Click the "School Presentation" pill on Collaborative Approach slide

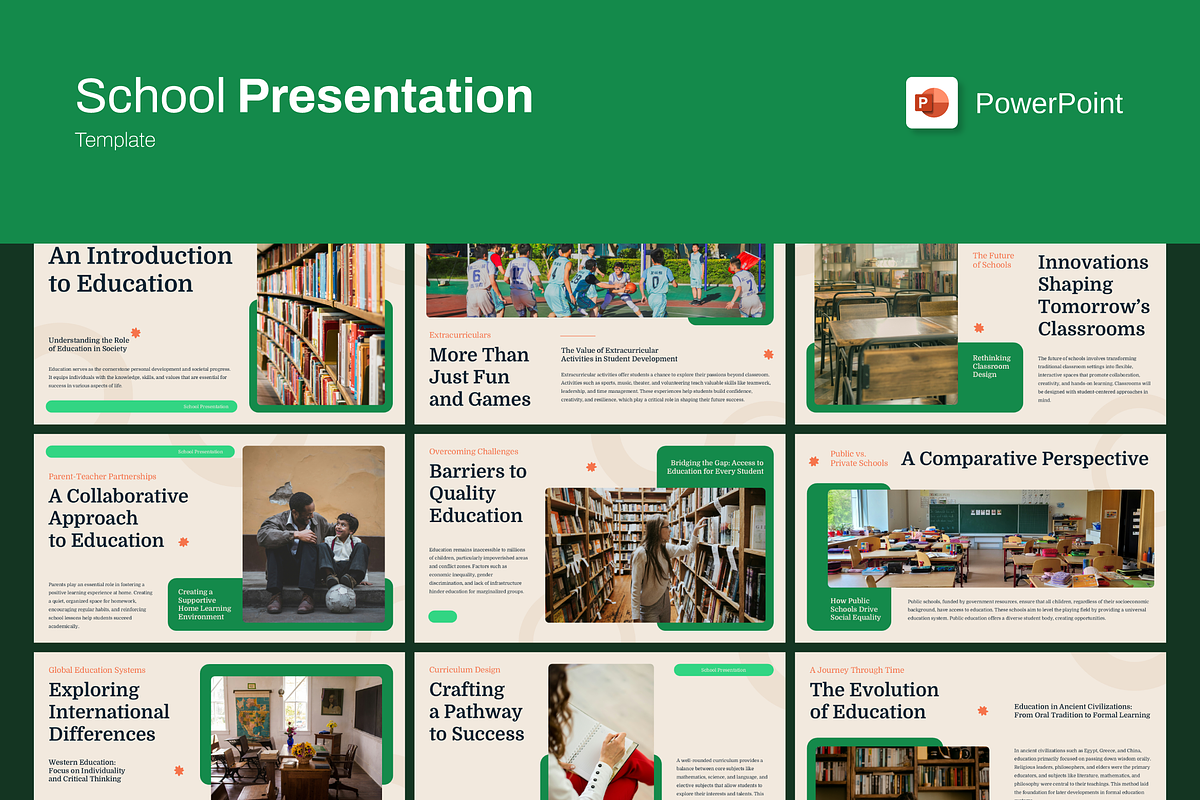point(140,452)
